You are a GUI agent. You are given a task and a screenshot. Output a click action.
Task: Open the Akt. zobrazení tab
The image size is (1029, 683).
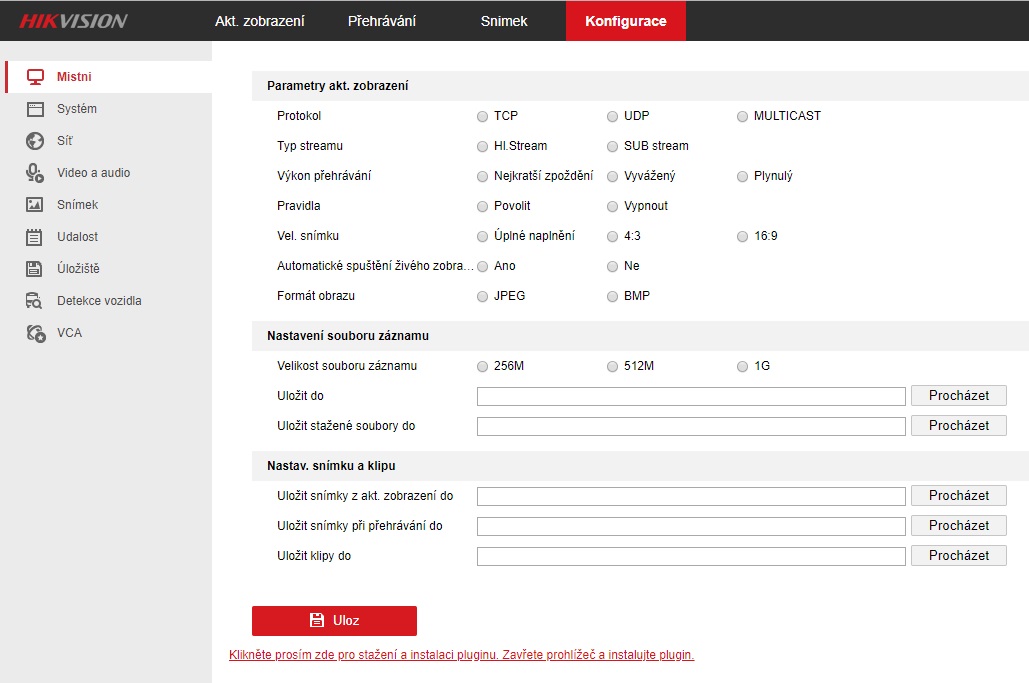tap(260, 21)
